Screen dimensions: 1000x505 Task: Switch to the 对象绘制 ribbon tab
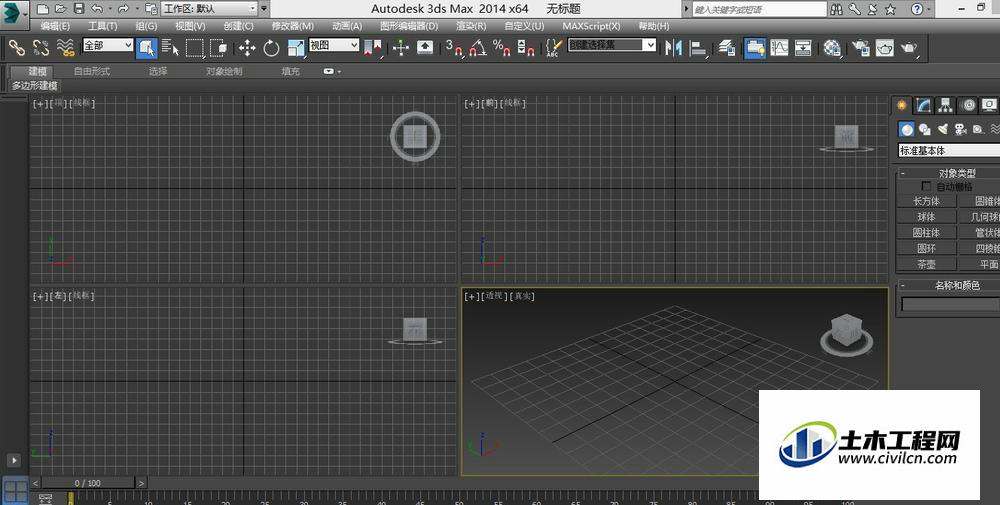(224, 71)
